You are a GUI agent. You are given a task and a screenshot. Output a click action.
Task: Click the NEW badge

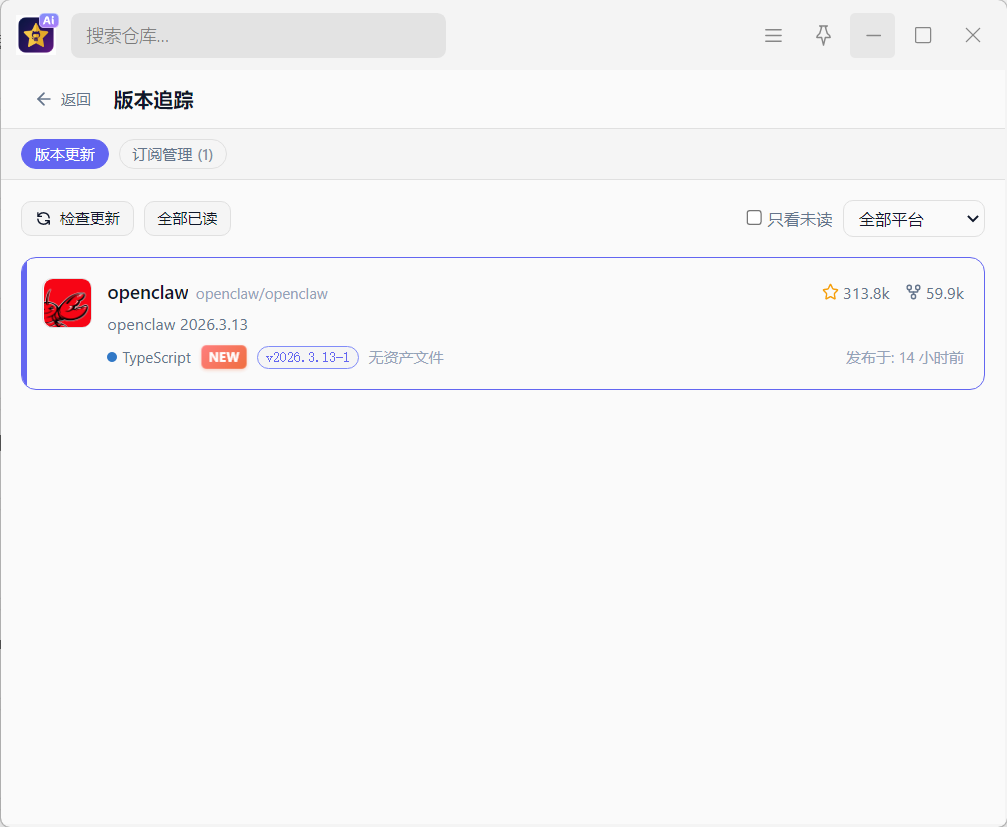pos(224,358)
